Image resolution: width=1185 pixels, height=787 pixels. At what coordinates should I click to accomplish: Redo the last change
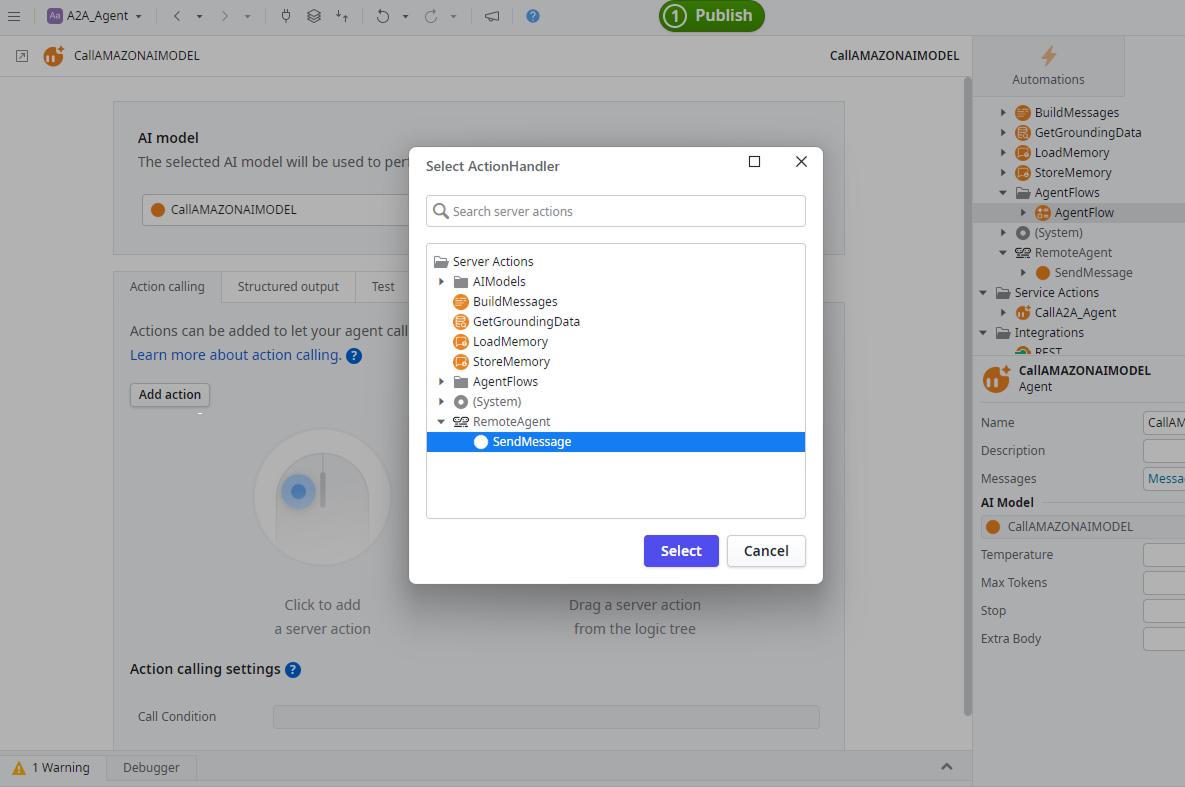(x=431, y=16)
